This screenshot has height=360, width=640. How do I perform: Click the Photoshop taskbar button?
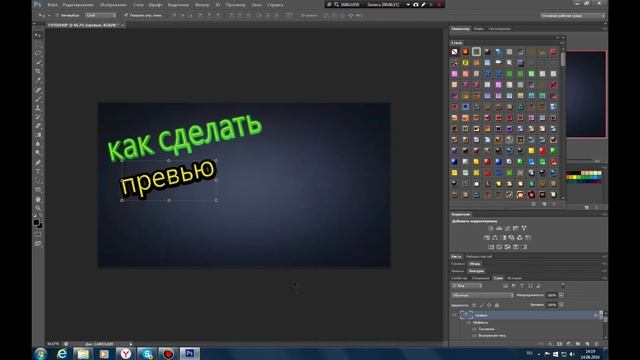189,353
